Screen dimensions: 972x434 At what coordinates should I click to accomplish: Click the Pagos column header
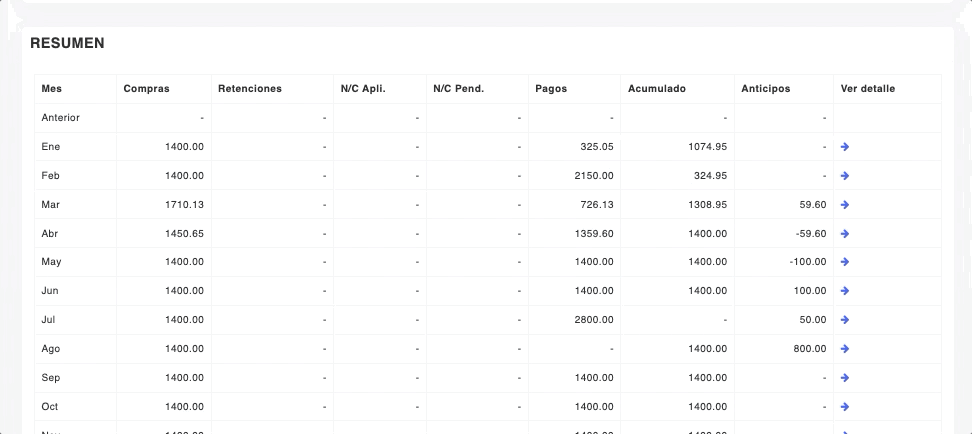click(x=551, y=88)
